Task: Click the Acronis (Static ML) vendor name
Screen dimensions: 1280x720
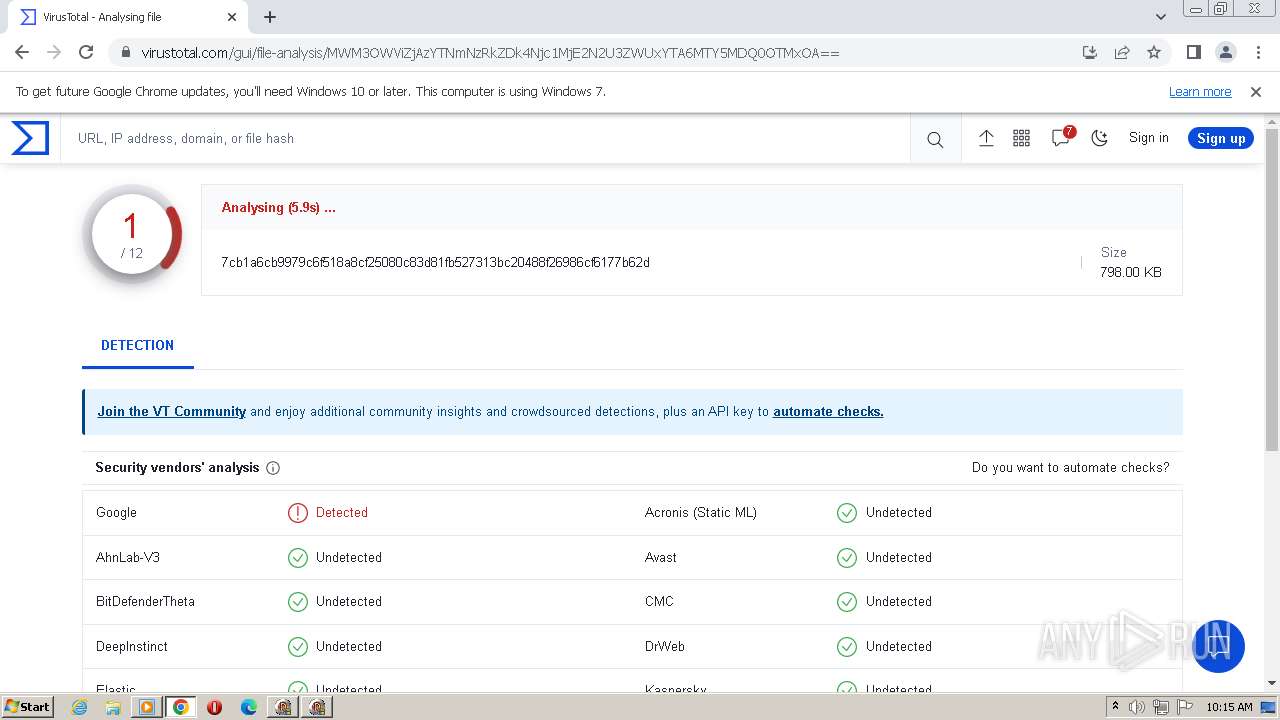Action: [x=701, y=513]
